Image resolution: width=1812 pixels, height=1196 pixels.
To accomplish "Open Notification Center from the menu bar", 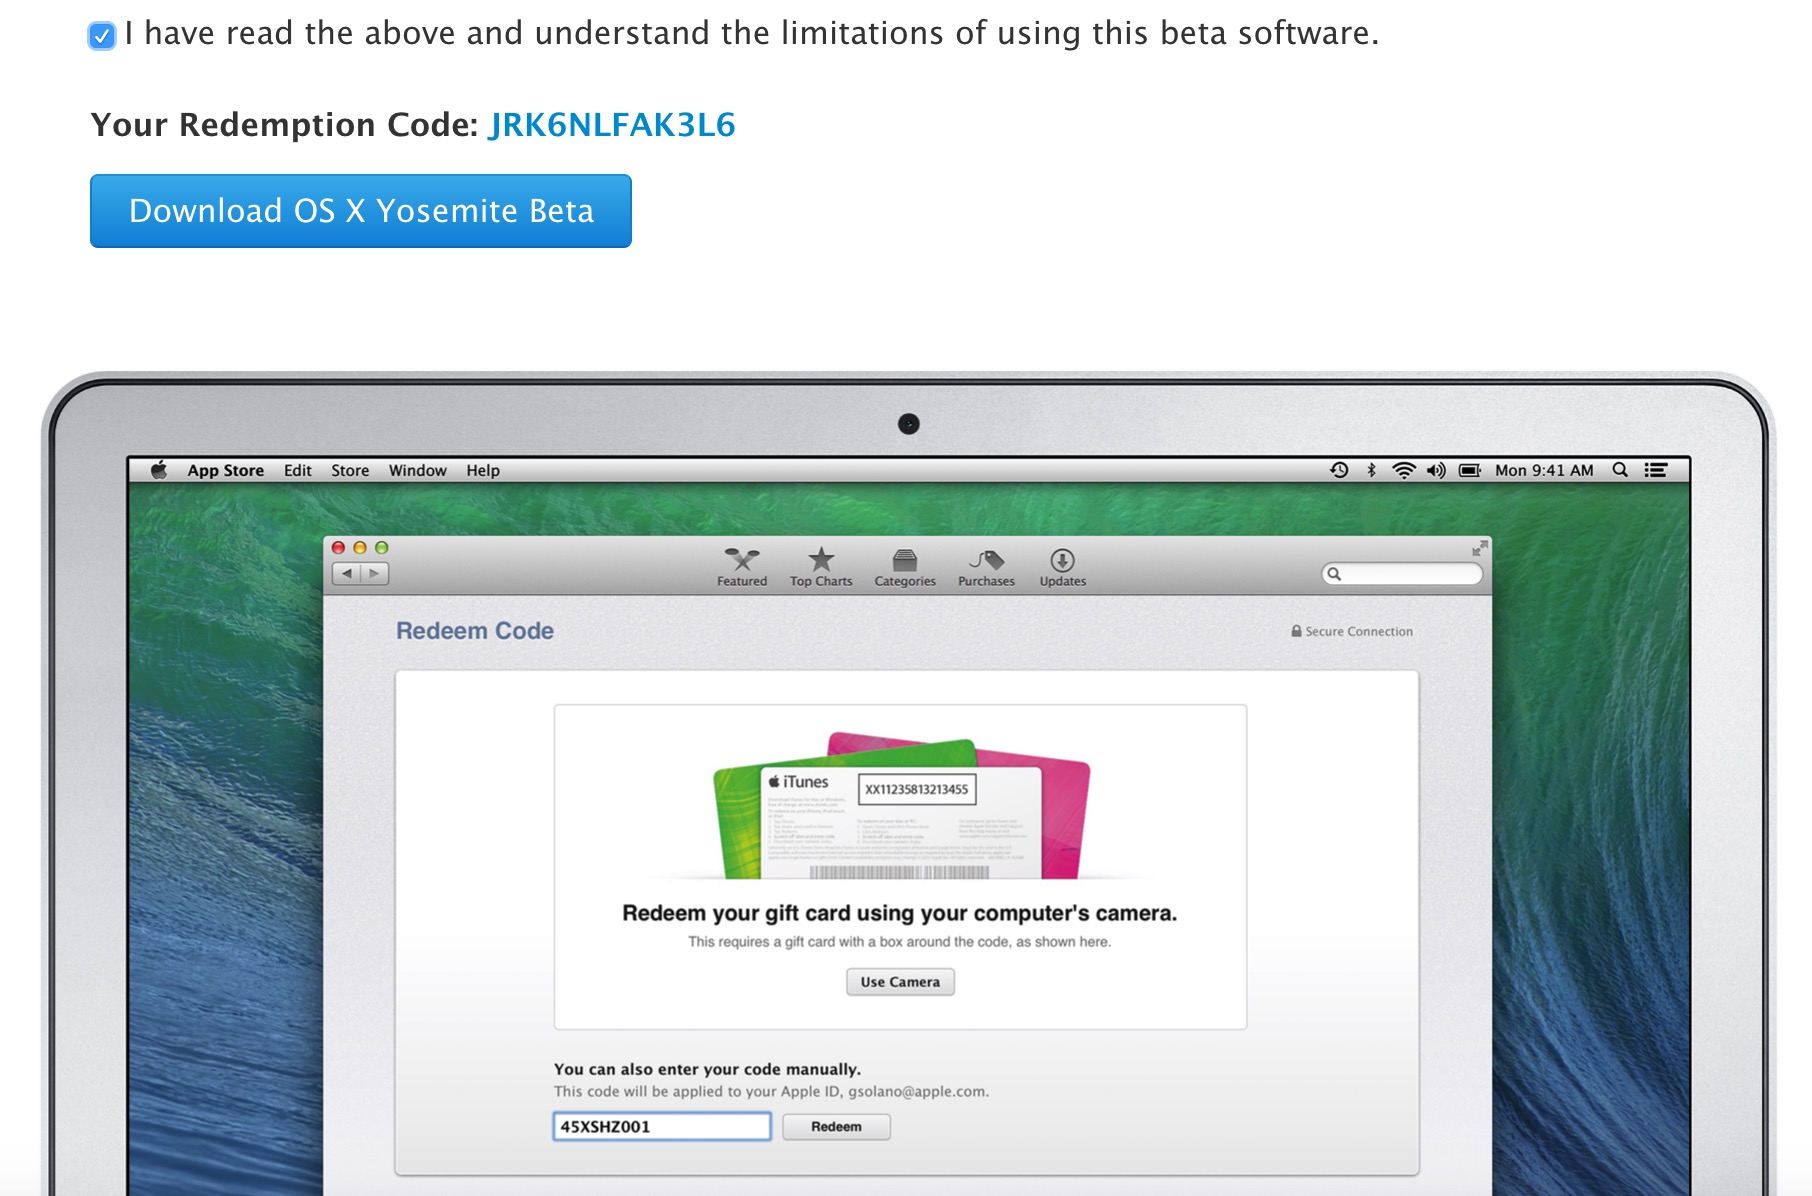I will click(1656, 470).
